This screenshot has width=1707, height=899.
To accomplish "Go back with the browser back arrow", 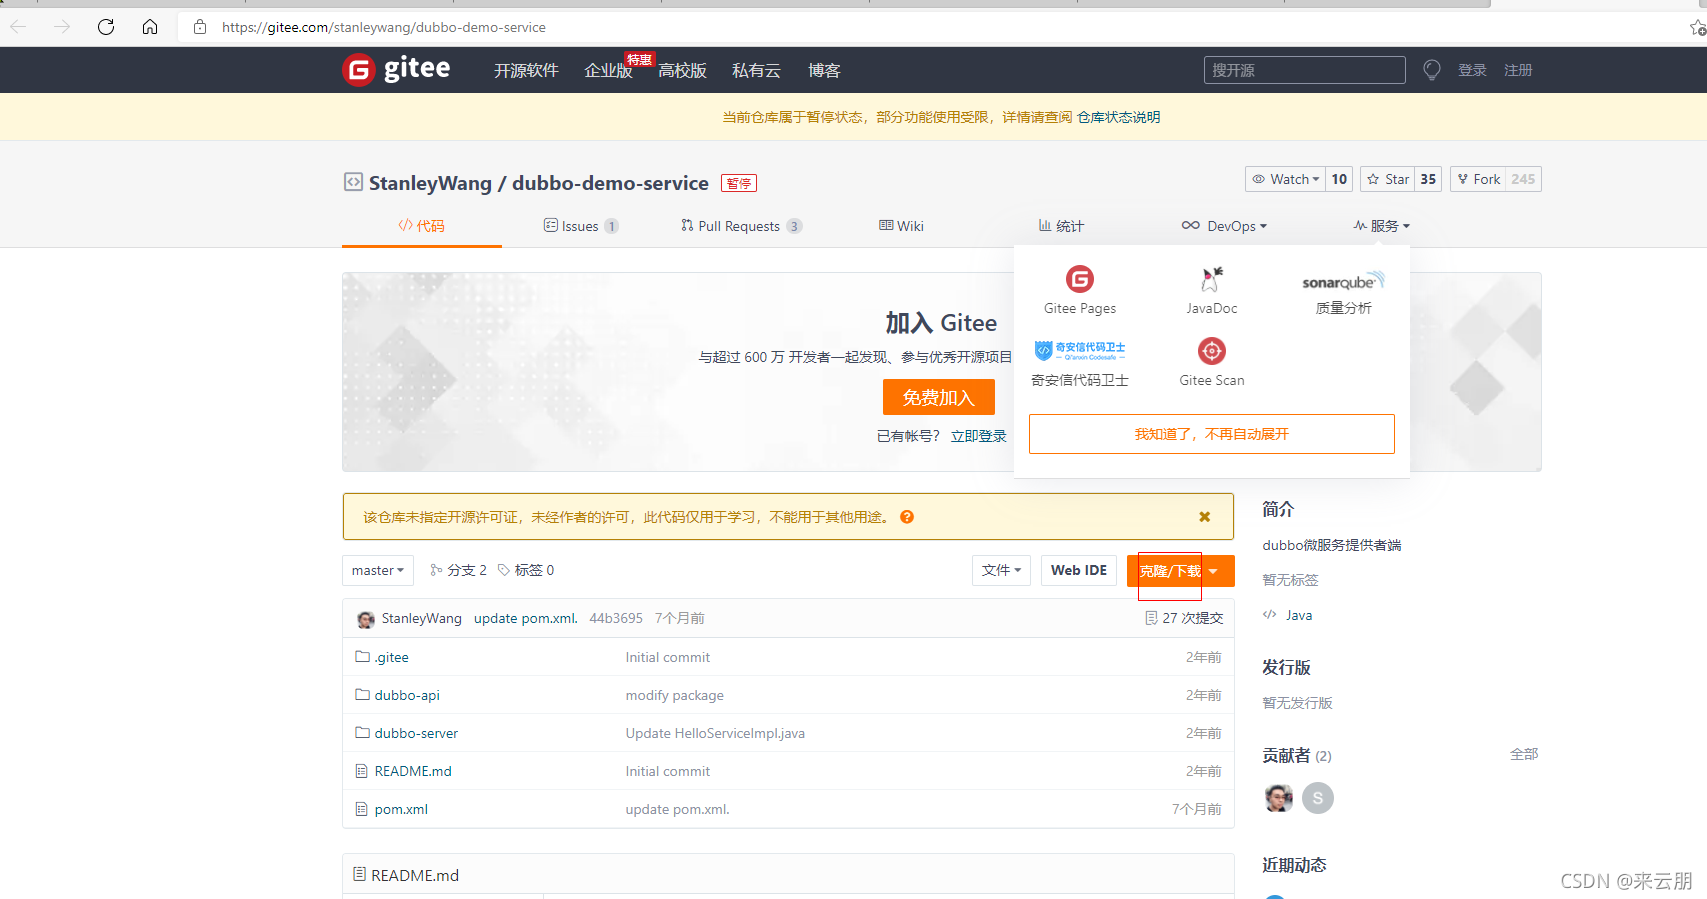I will pos(19,27).
